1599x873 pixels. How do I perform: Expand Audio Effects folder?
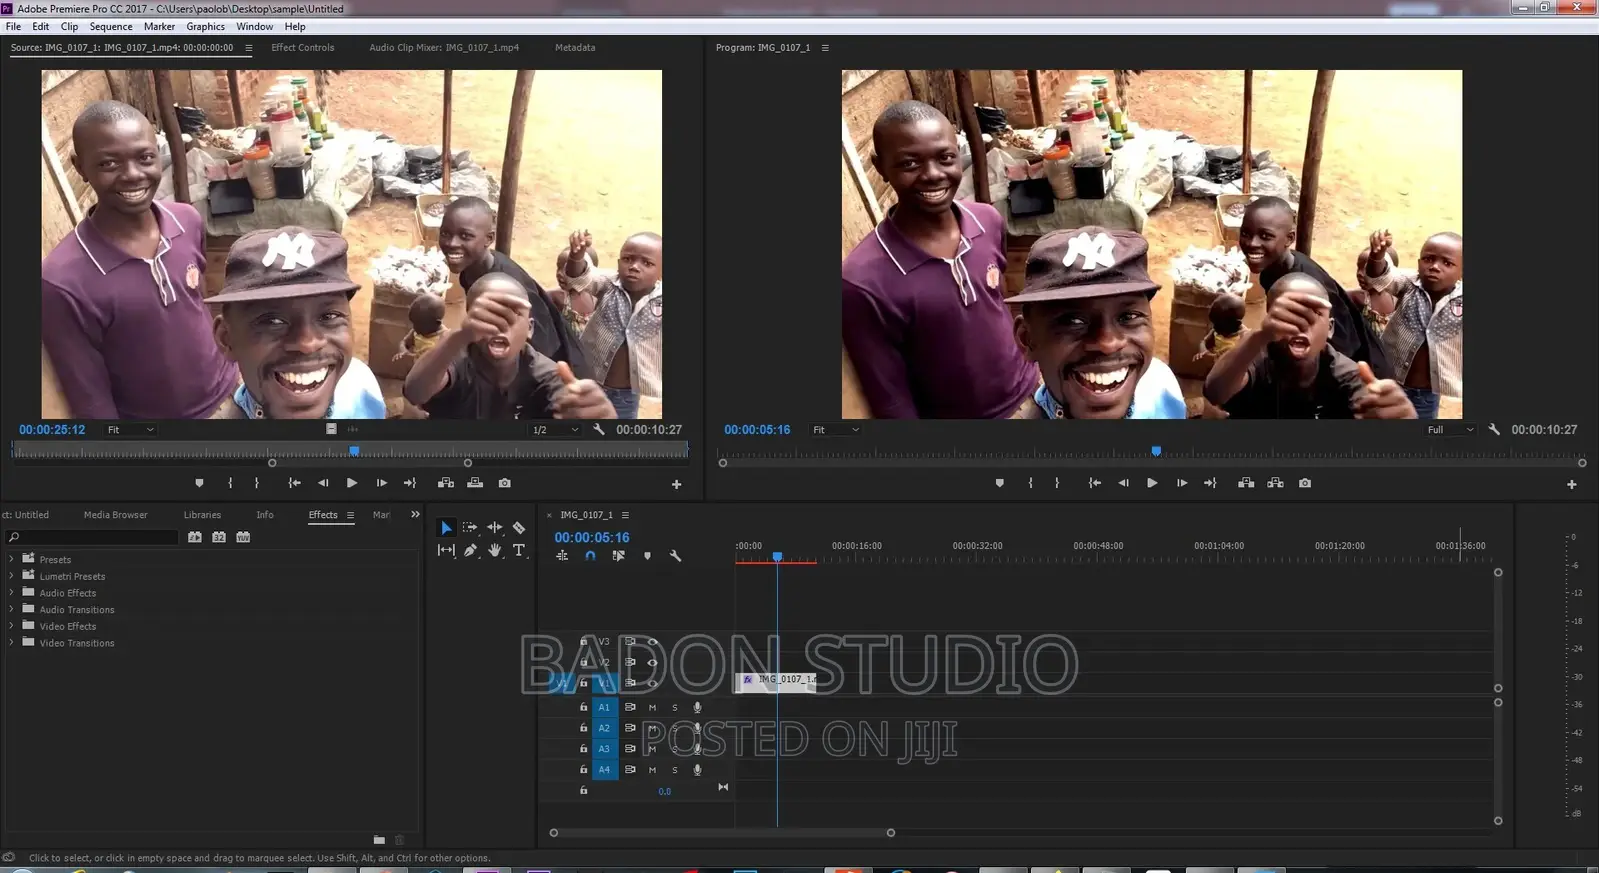[x=12, y=593]
